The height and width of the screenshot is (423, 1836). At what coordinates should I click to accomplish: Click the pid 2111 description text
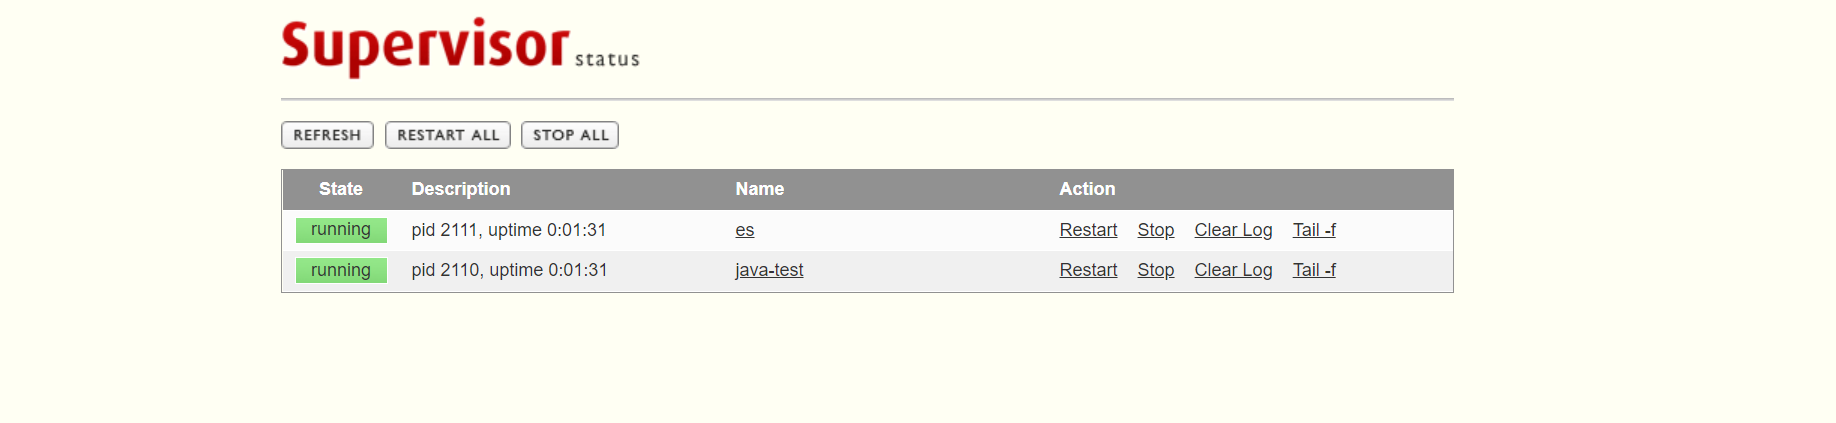click(x=508, y=230)
